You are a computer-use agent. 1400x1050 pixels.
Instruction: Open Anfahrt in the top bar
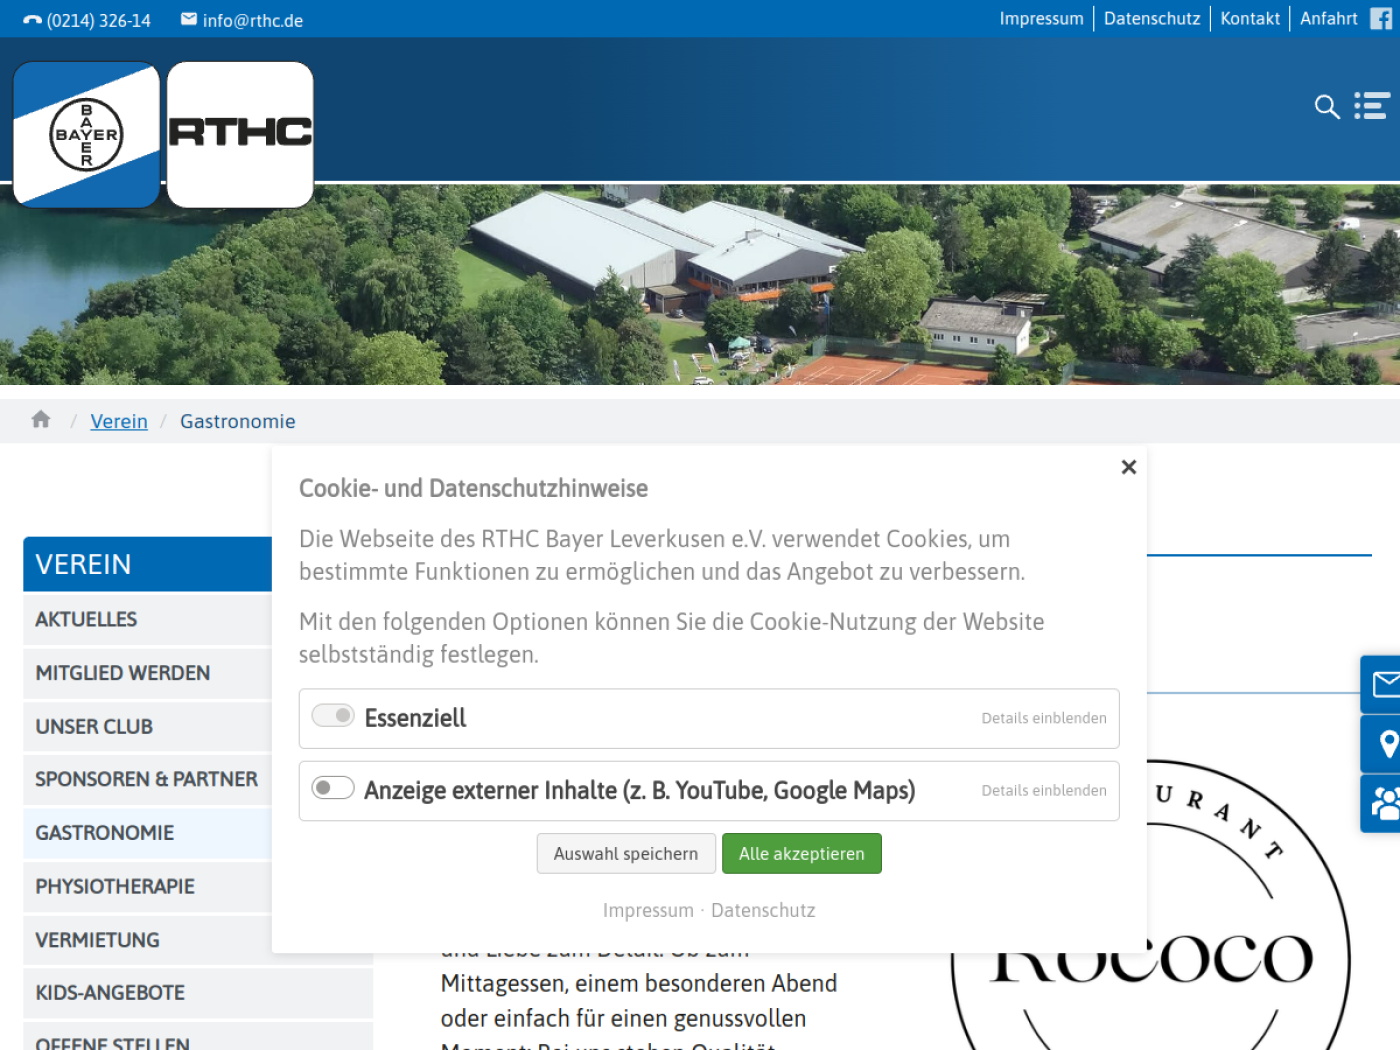[1329, 19]
